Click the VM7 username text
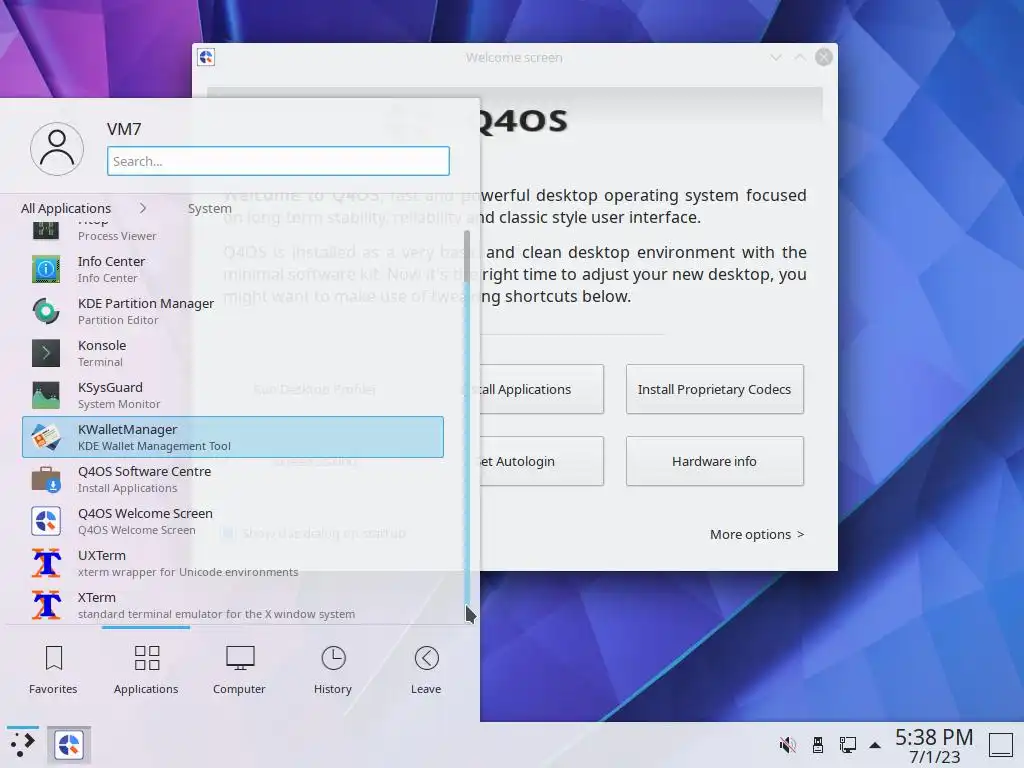The width and height of the screenshot is (1024, 768). [124, 129]
